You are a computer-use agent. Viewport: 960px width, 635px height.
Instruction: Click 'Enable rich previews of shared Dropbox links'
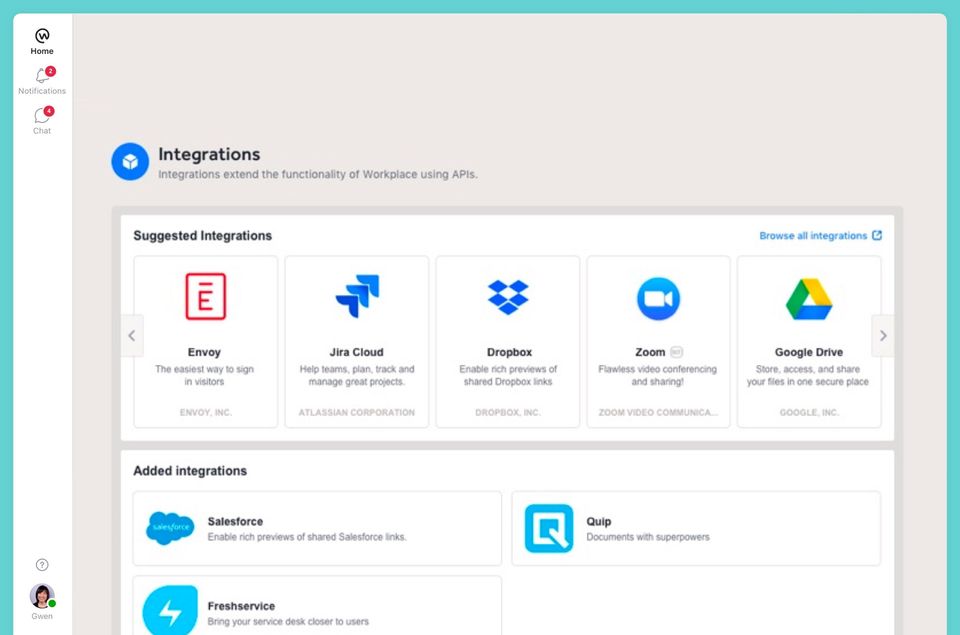508,375
